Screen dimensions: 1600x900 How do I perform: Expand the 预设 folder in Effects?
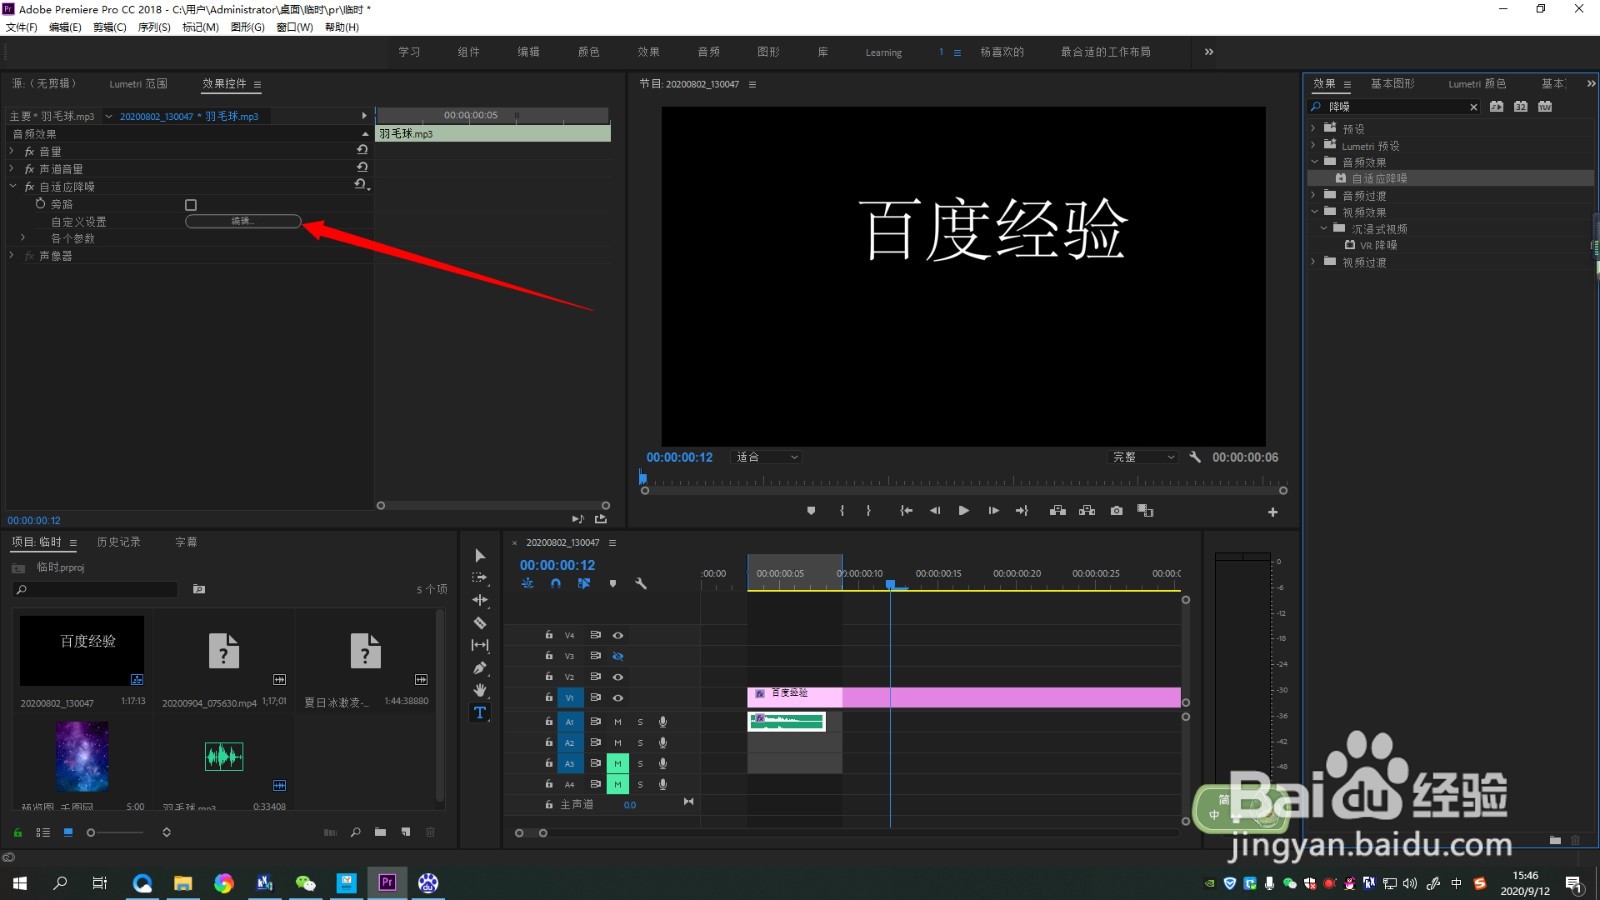(1314, 128)
